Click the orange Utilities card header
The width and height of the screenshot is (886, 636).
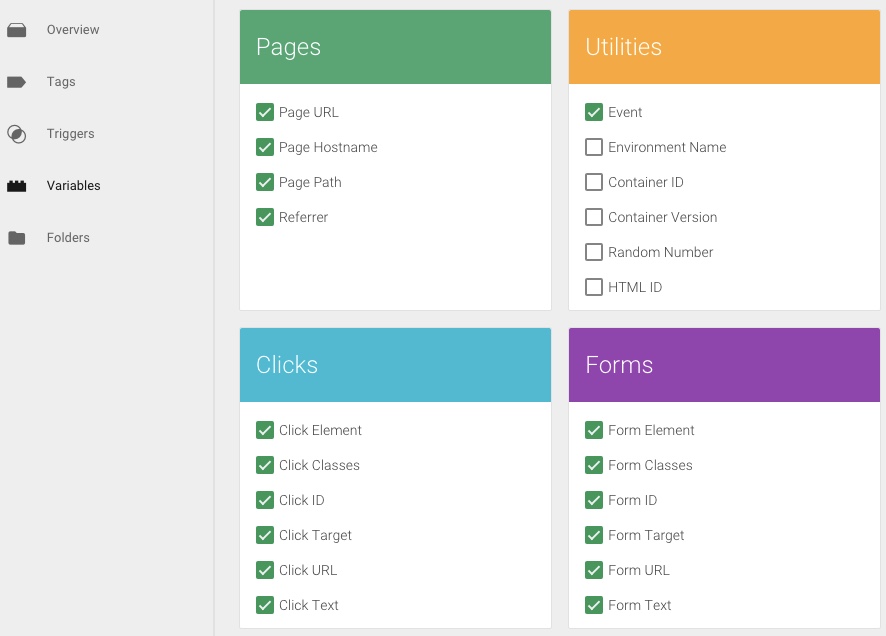pyautogui.click(x=724, y=47)
